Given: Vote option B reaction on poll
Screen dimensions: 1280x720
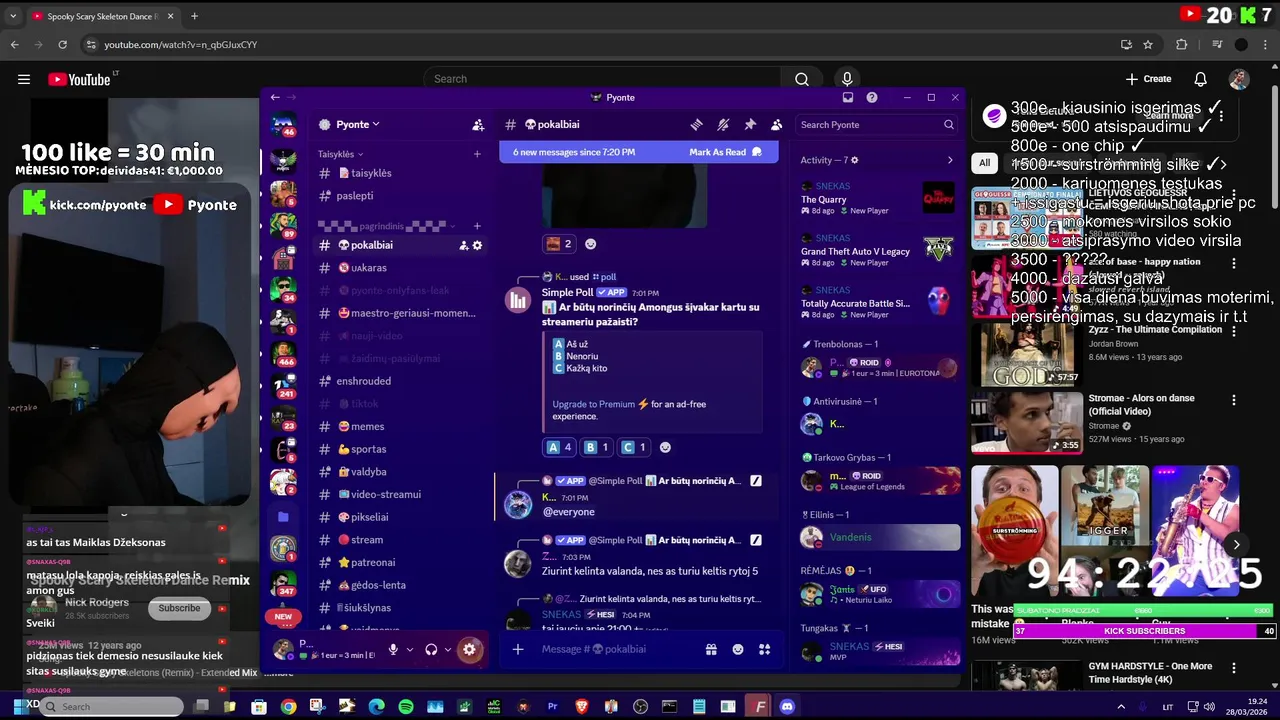Looking at the screenshot, I should click(596, 447).
